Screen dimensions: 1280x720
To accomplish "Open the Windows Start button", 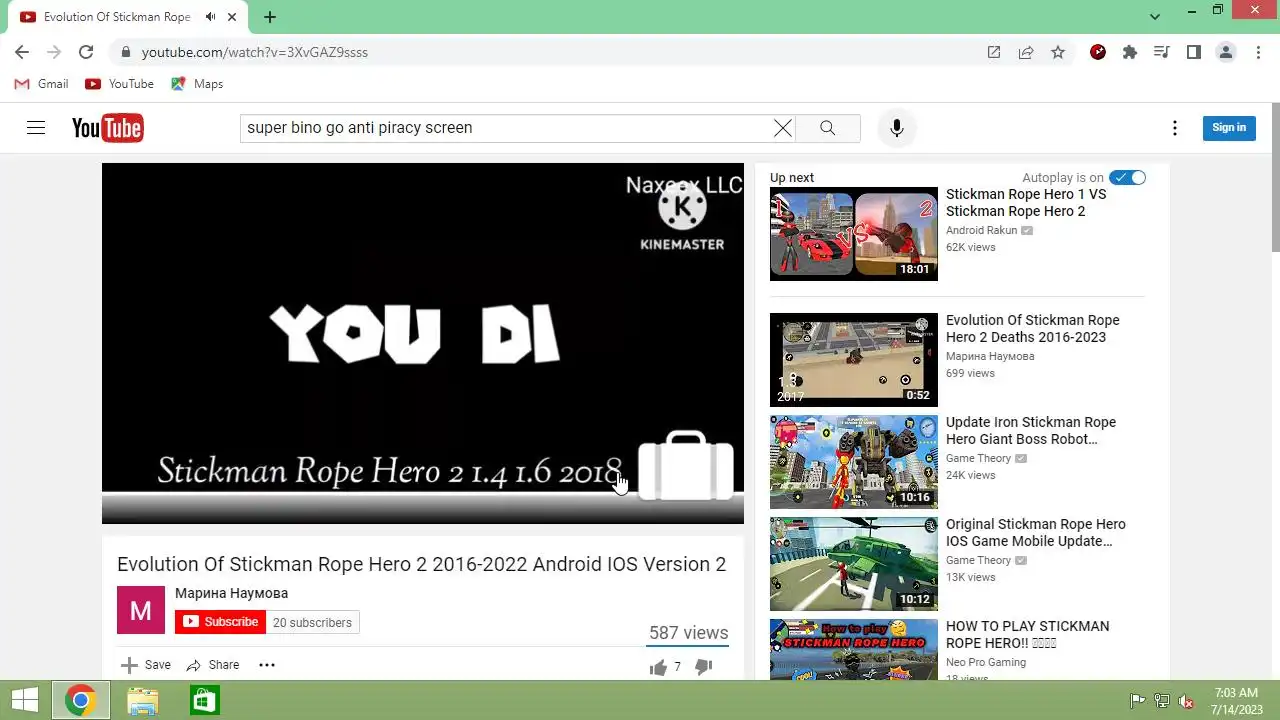I will (25, 700).
